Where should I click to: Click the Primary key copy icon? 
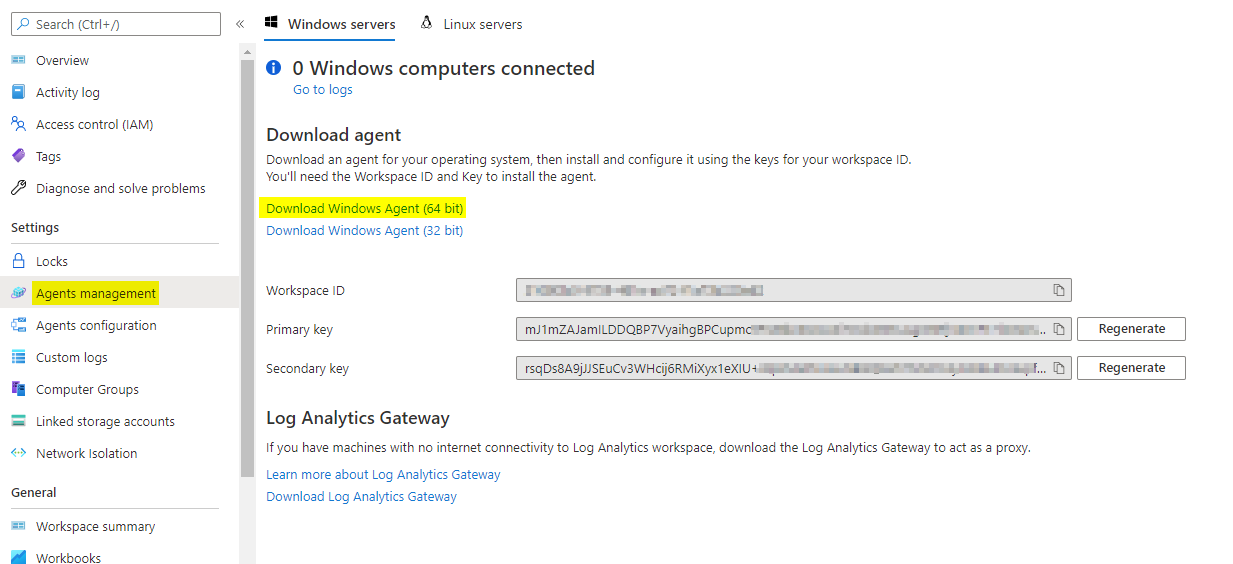(x=1059, y=329)
